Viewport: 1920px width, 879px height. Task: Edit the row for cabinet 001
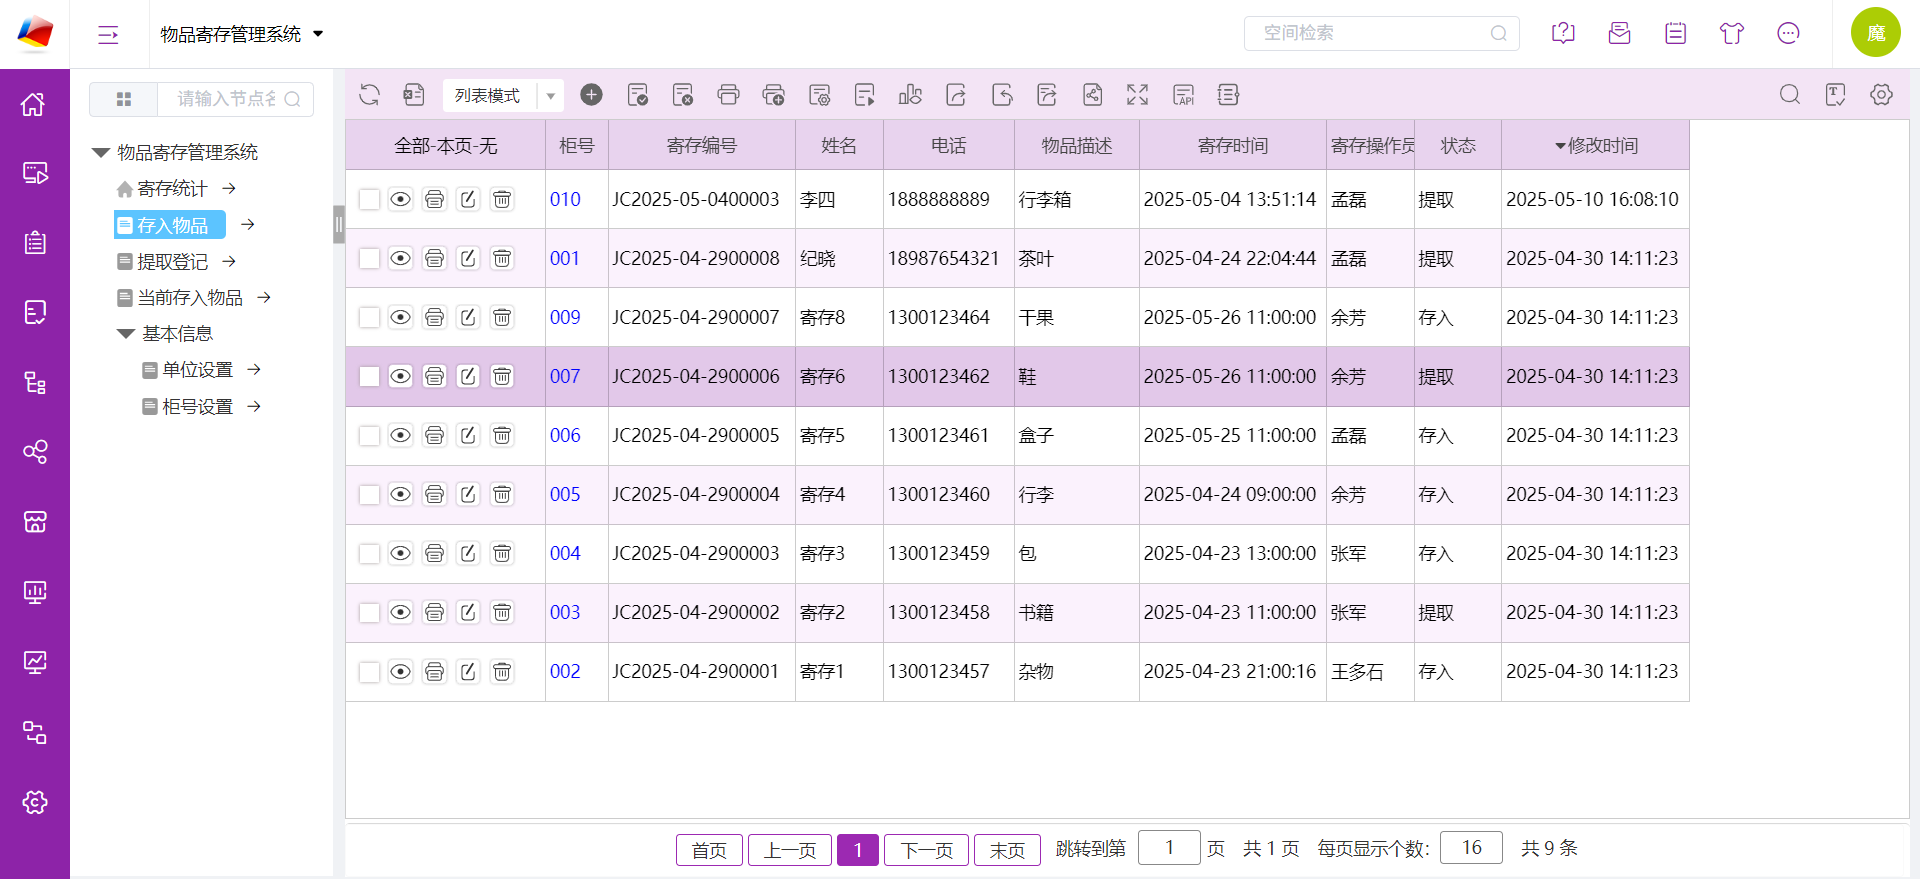[x=468, y=258]
